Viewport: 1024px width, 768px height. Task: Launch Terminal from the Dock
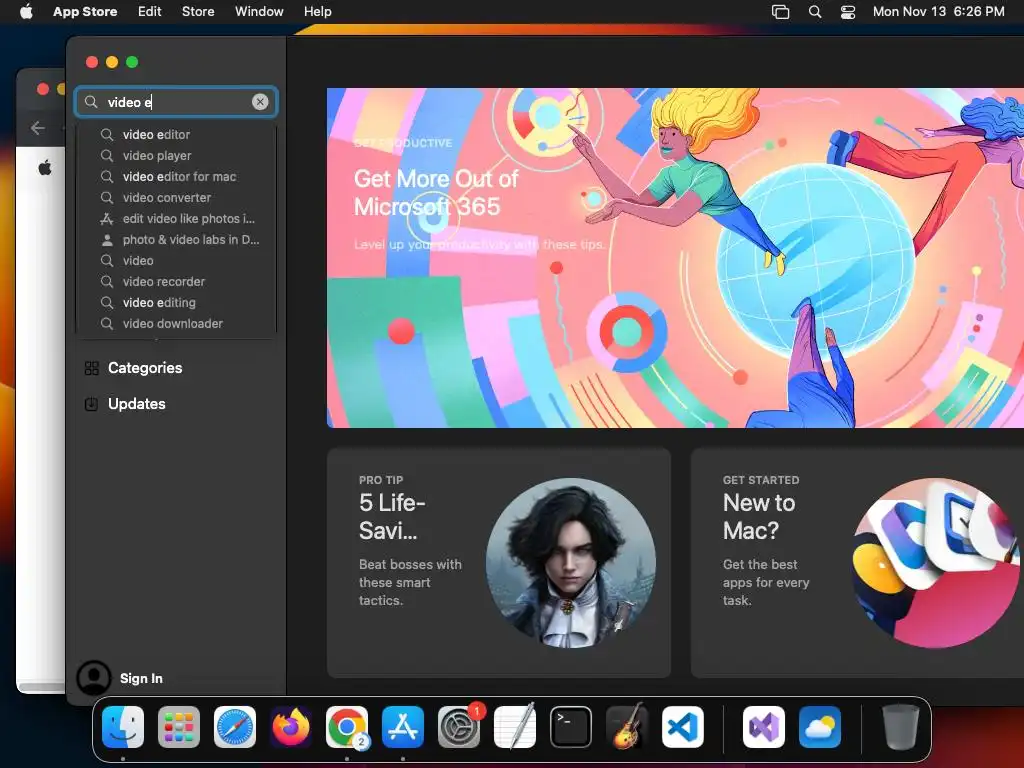pos(571,727)
